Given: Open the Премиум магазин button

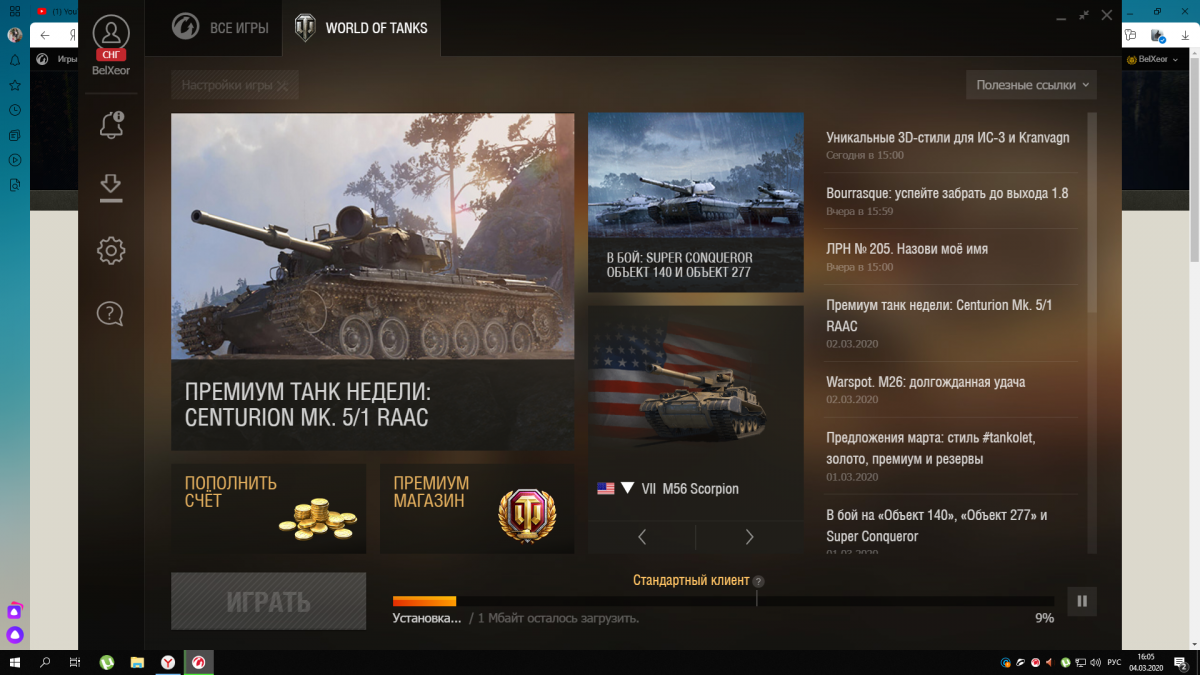Looking at the screenshot, I should [477, 508].
